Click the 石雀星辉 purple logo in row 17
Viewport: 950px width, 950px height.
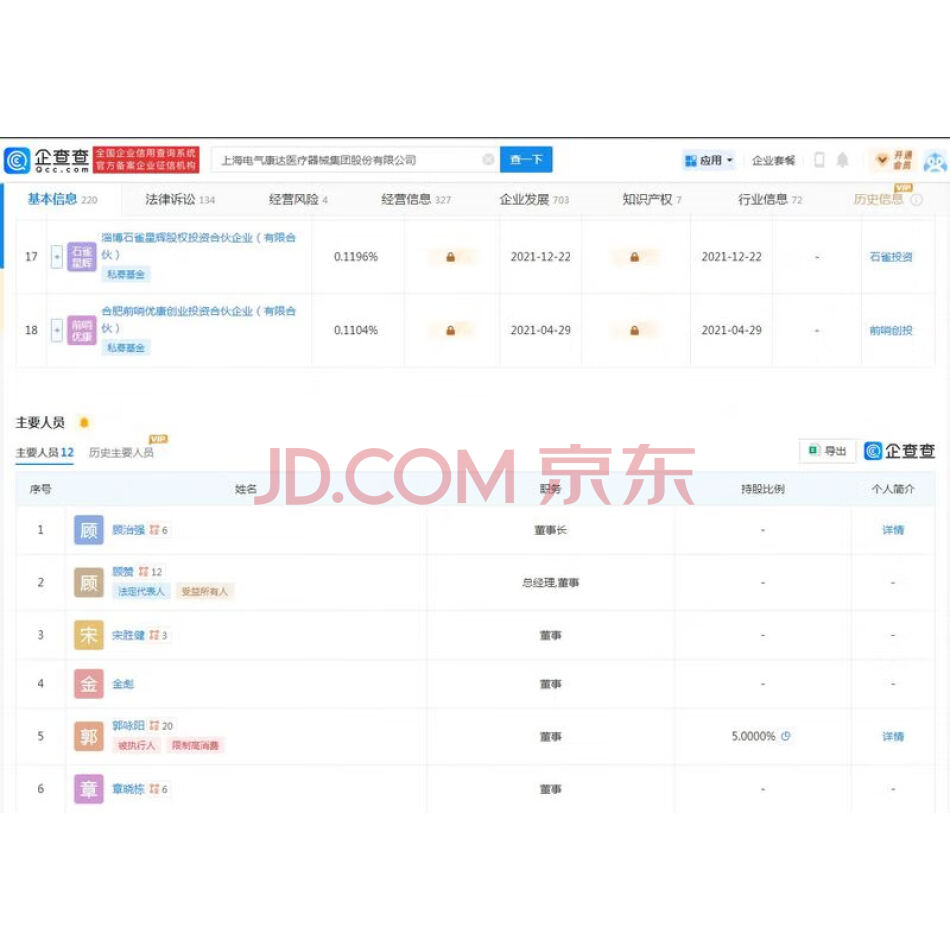82,257
